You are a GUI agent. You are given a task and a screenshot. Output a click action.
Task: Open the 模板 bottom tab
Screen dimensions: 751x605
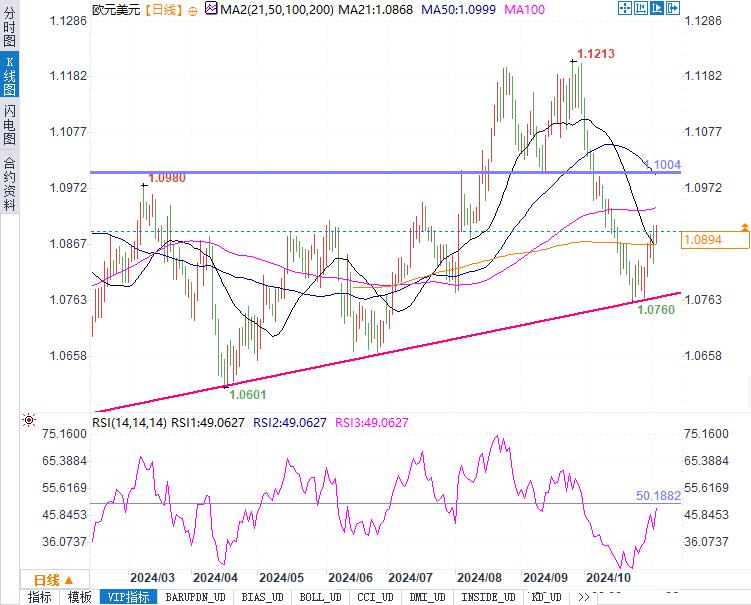point(80,597)
